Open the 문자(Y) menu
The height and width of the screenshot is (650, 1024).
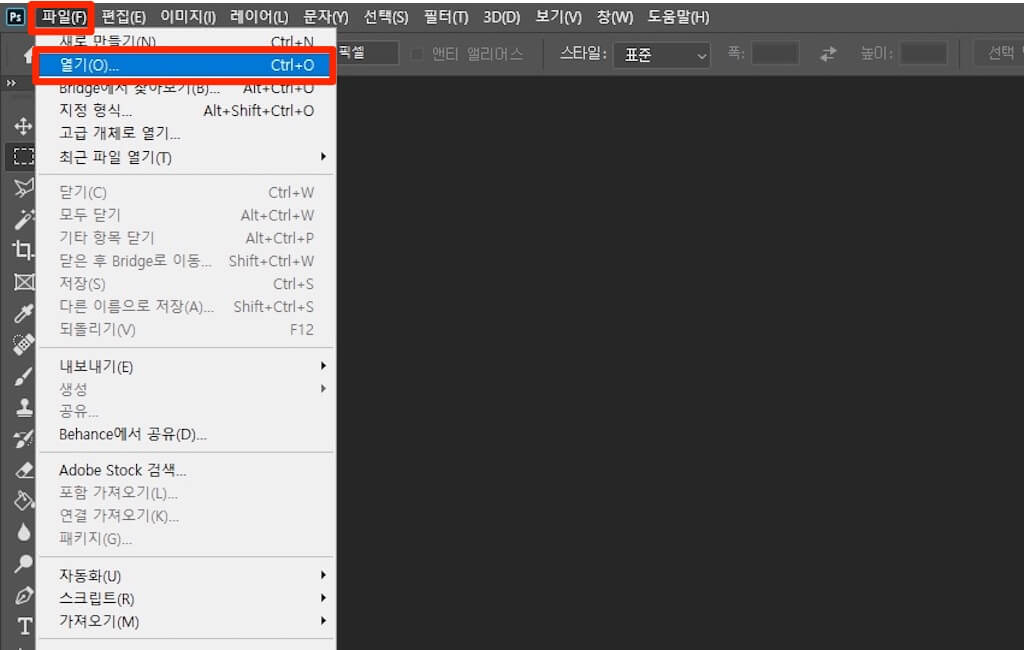[x=326, y=17]
